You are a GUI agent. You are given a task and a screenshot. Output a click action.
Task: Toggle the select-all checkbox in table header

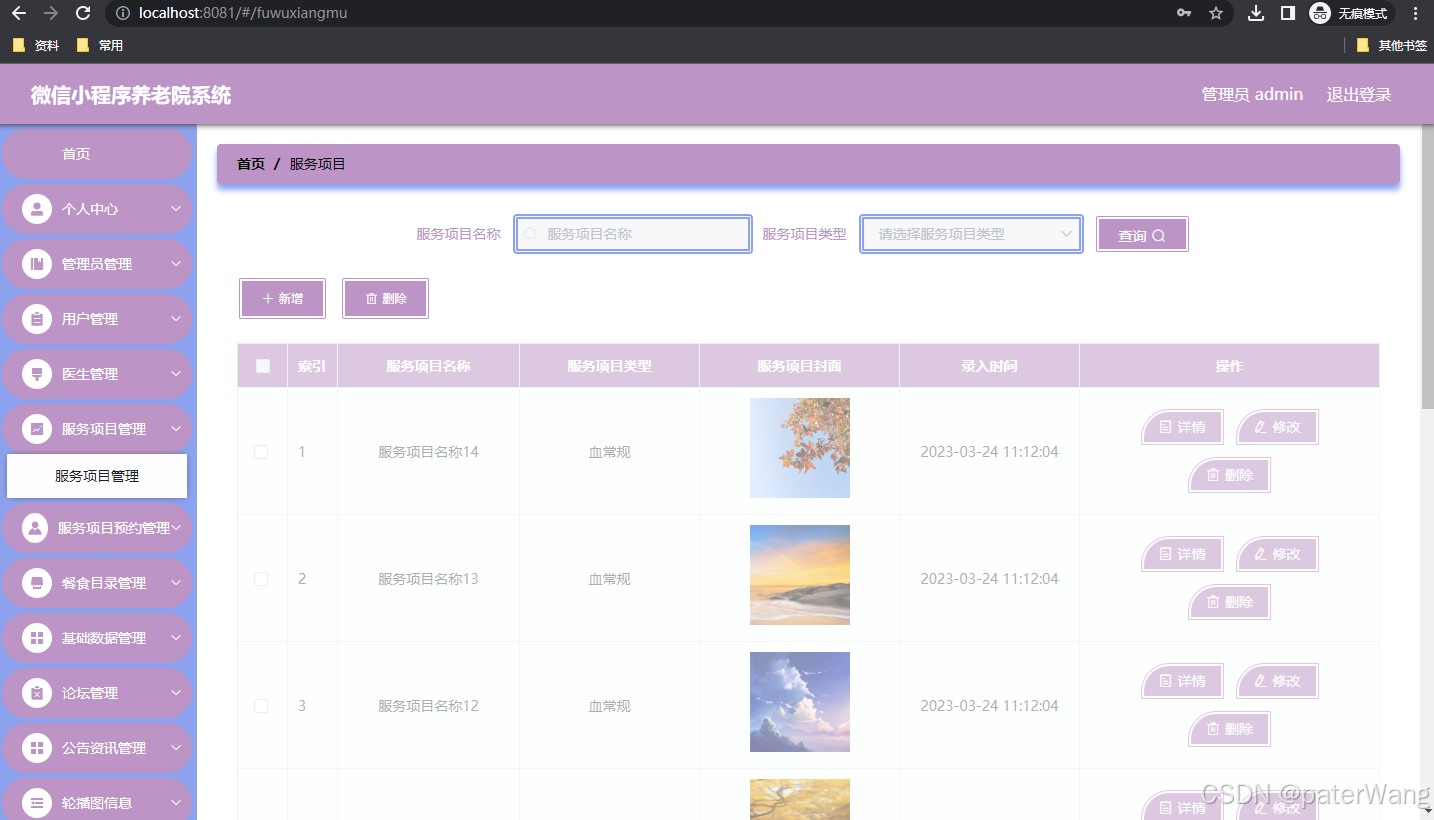[263, 366]
